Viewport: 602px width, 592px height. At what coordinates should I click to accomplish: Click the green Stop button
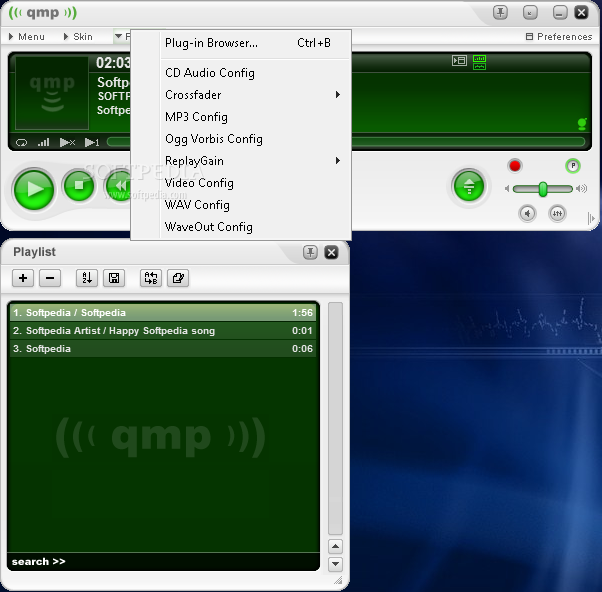pyautogui.click(x=79, y=186)
